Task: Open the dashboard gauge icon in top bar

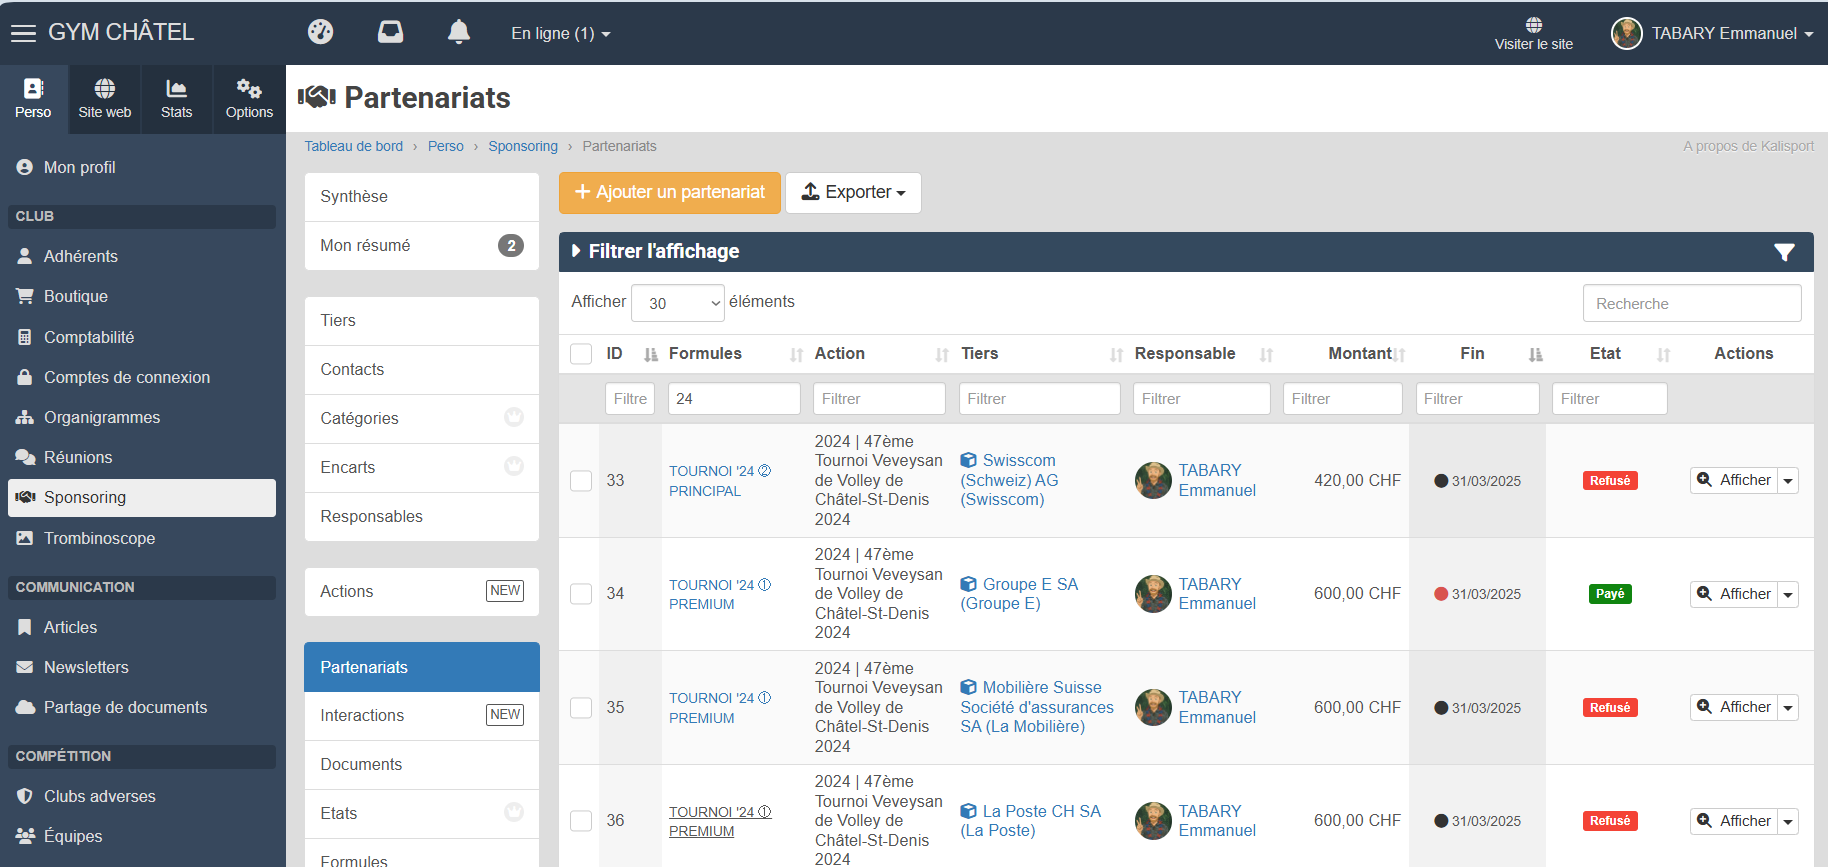Action: pyautogui.click(x=320, y=32)
